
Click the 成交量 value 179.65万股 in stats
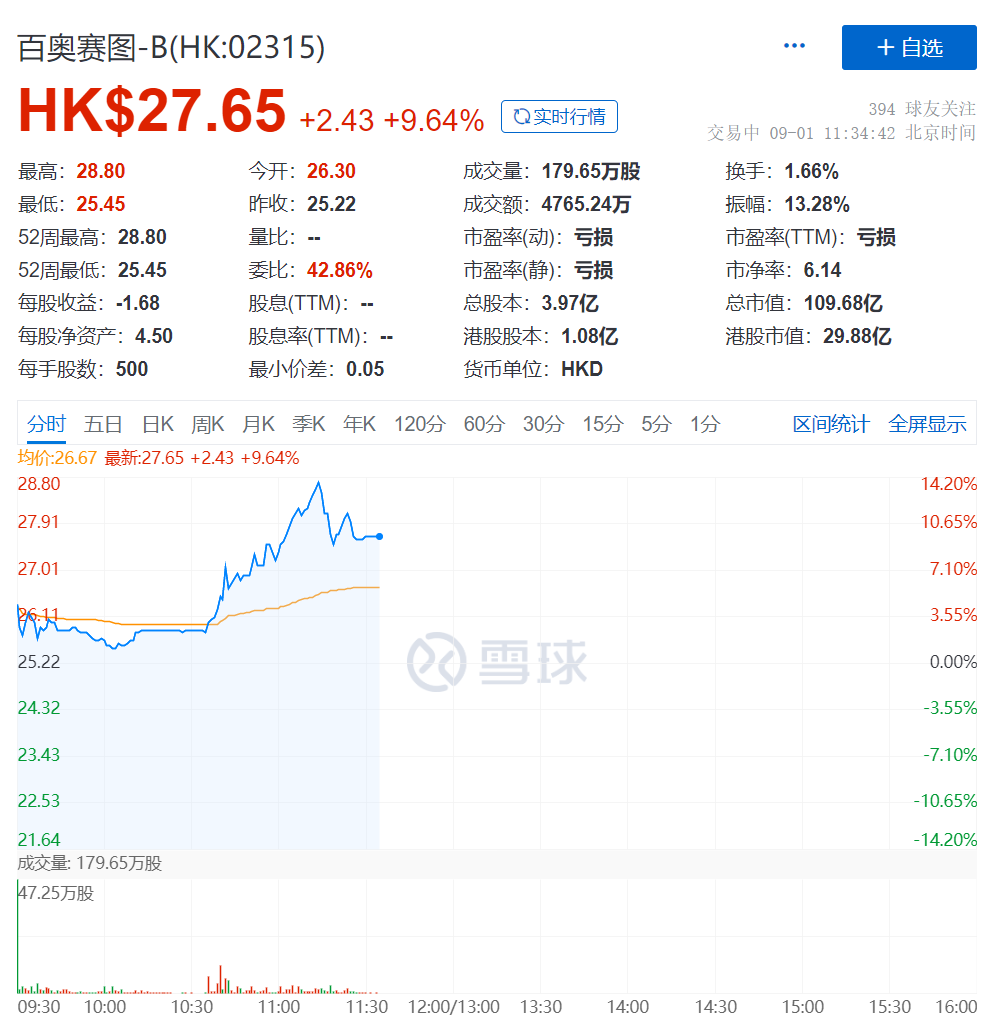click(x=591, y=171)
